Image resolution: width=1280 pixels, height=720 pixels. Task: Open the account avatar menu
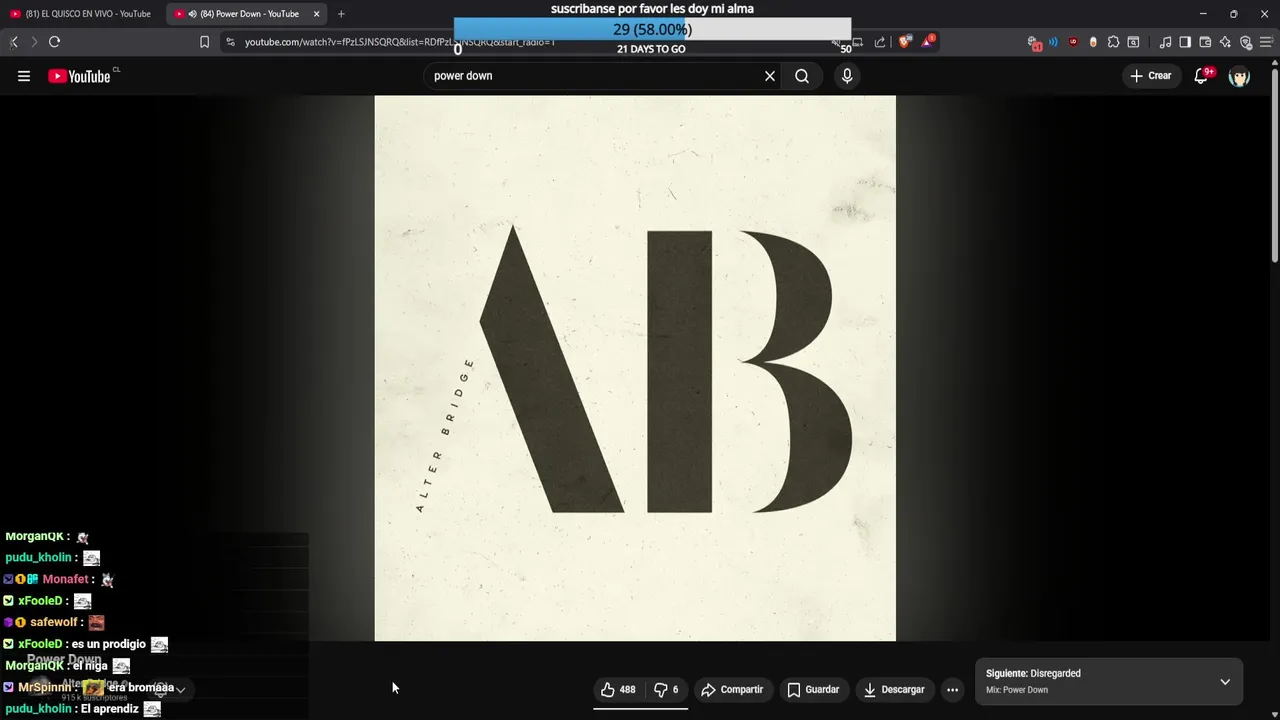point(1239,77)
